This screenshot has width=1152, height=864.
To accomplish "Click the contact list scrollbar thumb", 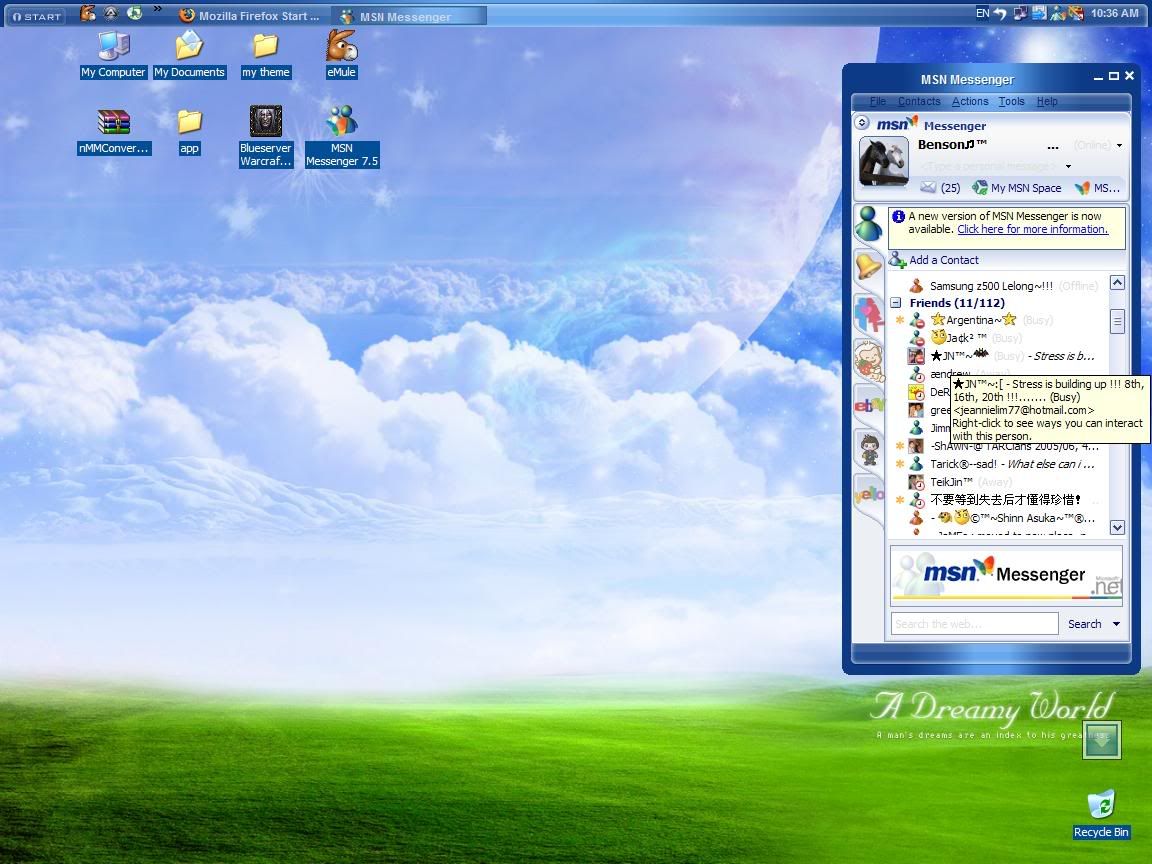I will click(1117, 321).
